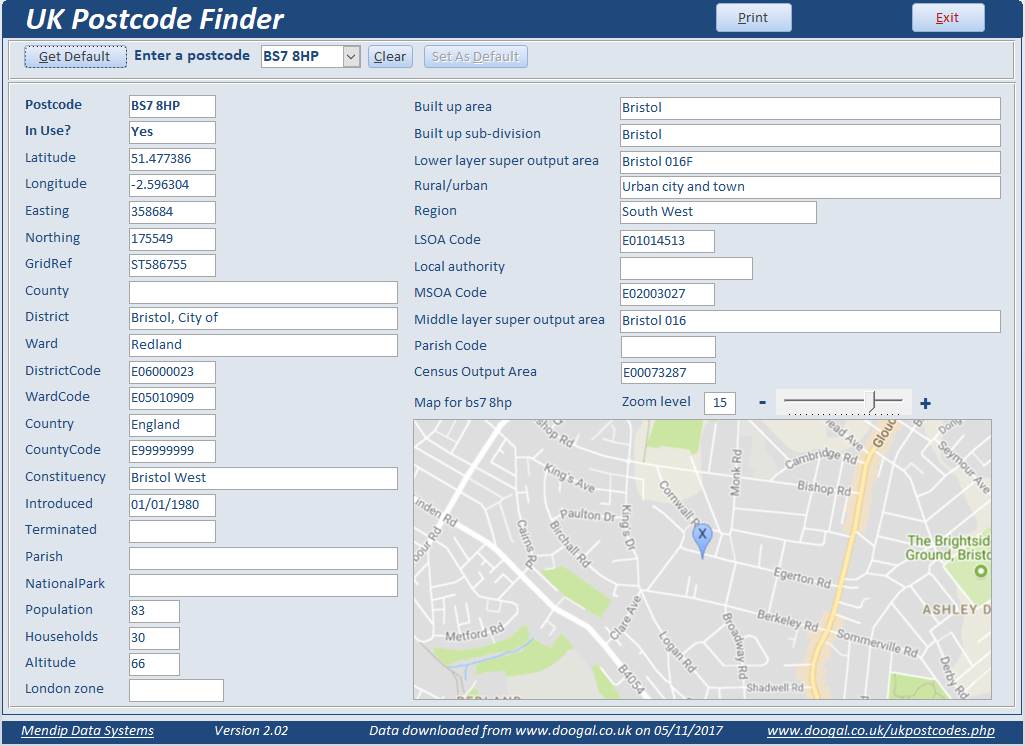Screen dimensions: 1025x746
Task: Open the postcode combo box dropdown arrow
Action: (351, 57)
